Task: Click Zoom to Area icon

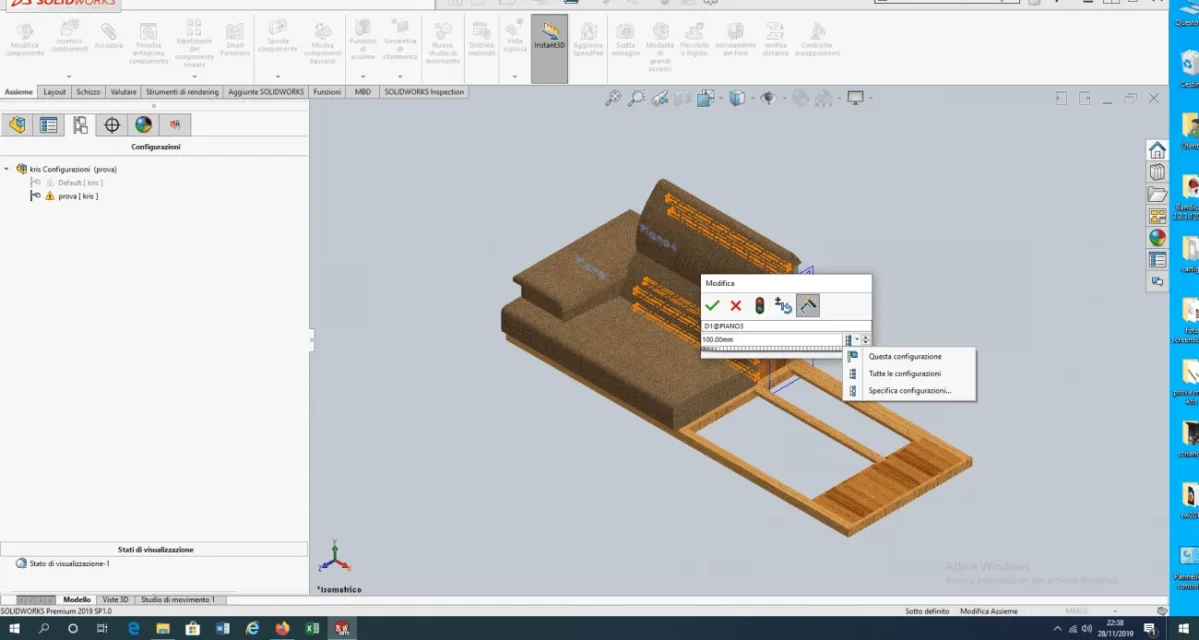Action: (635, 98)
